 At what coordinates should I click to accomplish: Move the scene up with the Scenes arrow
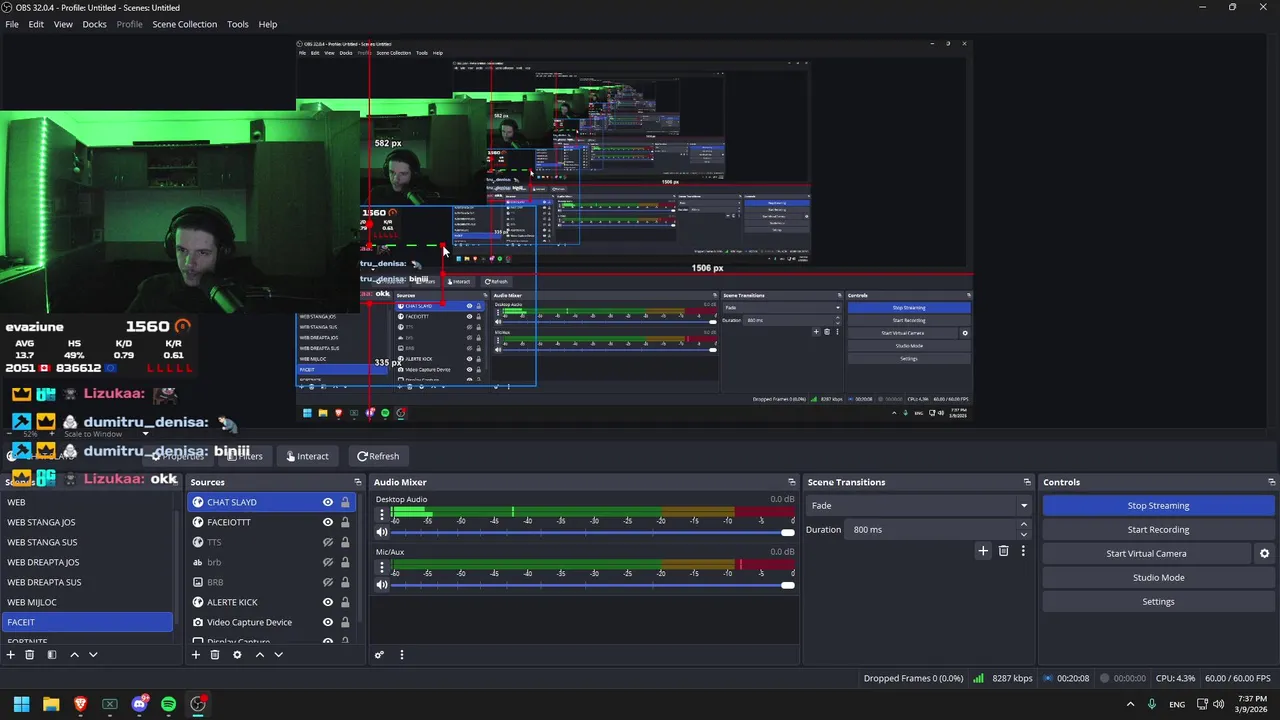point(74,655)
